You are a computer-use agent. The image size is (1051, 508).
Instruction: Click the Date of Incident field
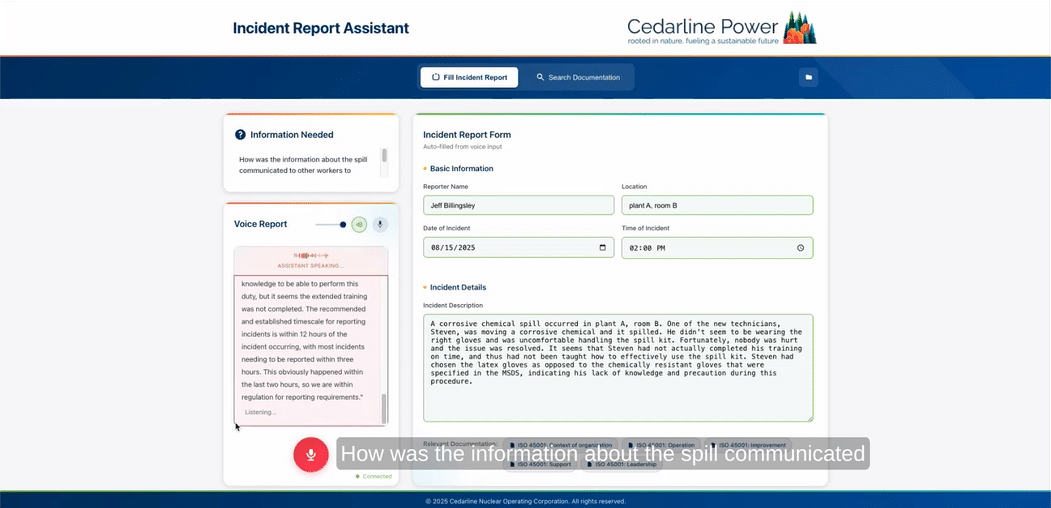[519, 247]
